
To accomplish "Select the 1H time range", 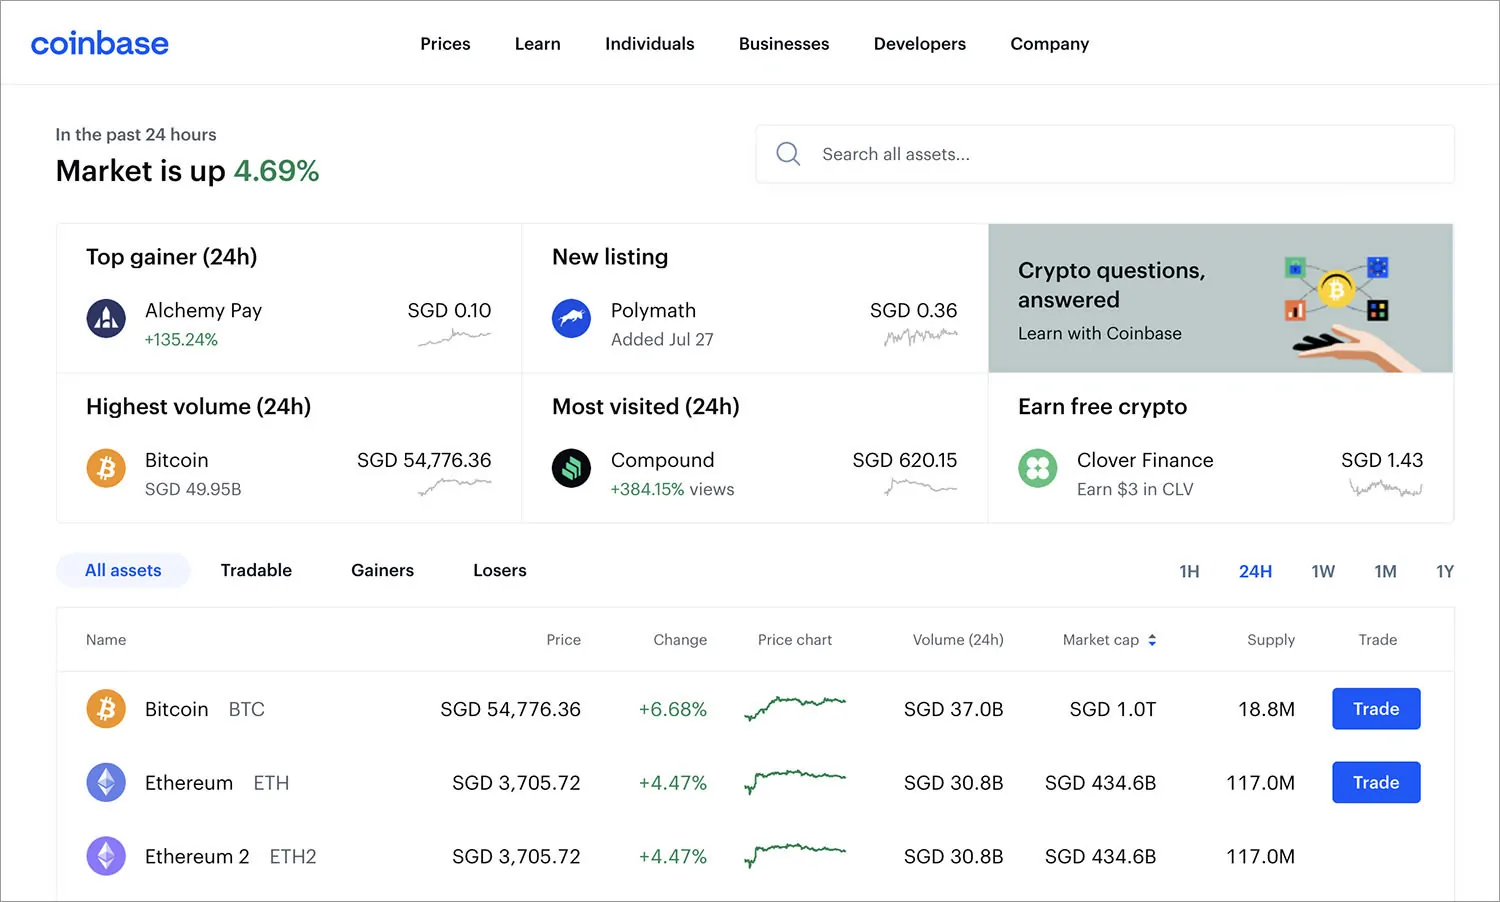I will [1189, 571].
